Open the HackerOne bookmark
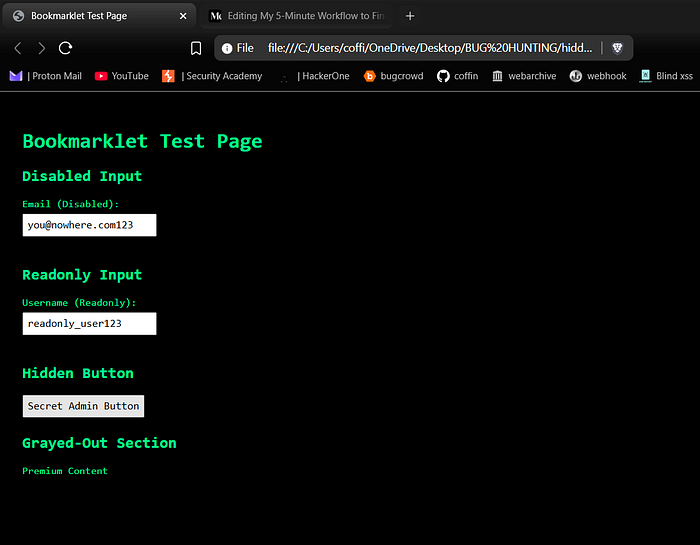Viewport: 700px width, 545px height. point(314,76)
